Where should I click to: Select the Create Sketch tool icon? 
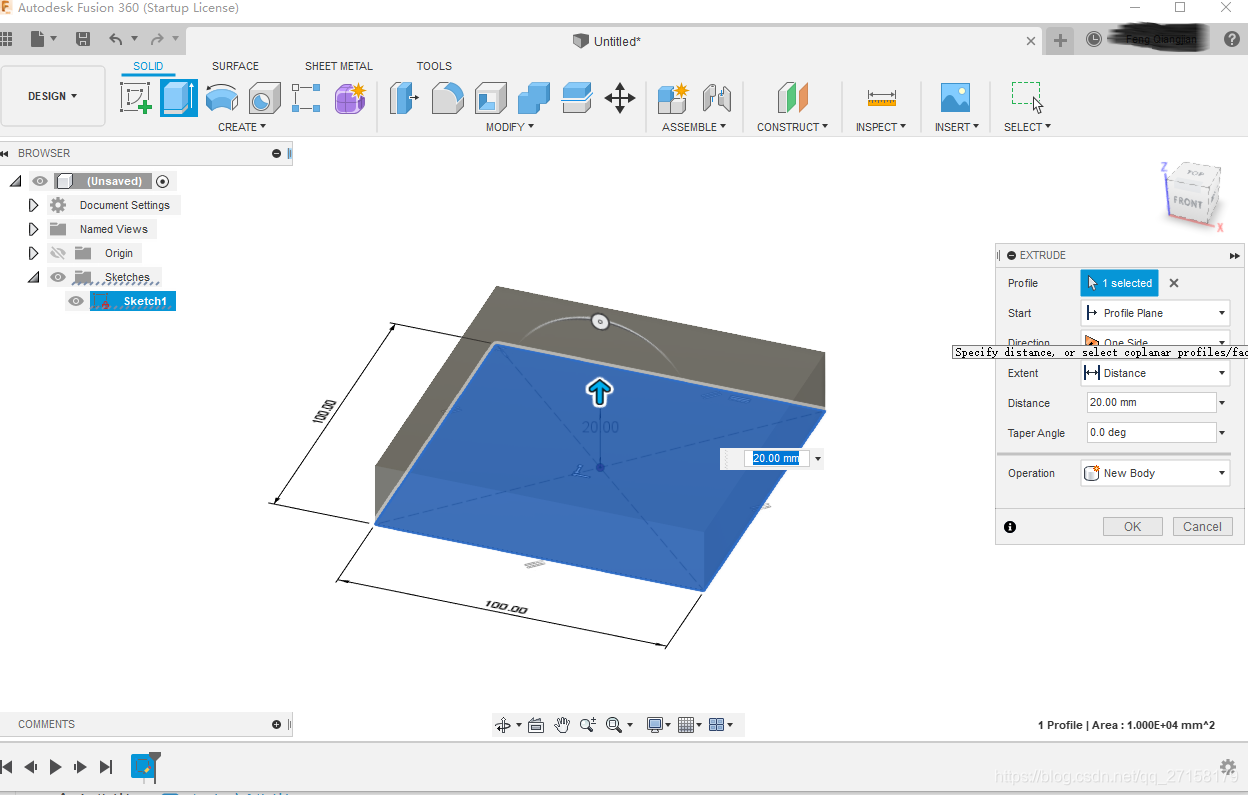[135, 98]
